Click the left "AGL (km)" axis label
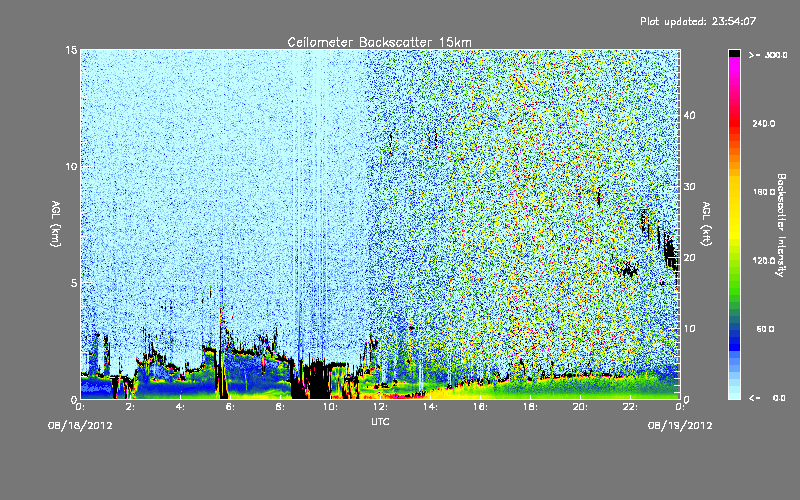Viewport: 800px width, 500px height. 56,223
